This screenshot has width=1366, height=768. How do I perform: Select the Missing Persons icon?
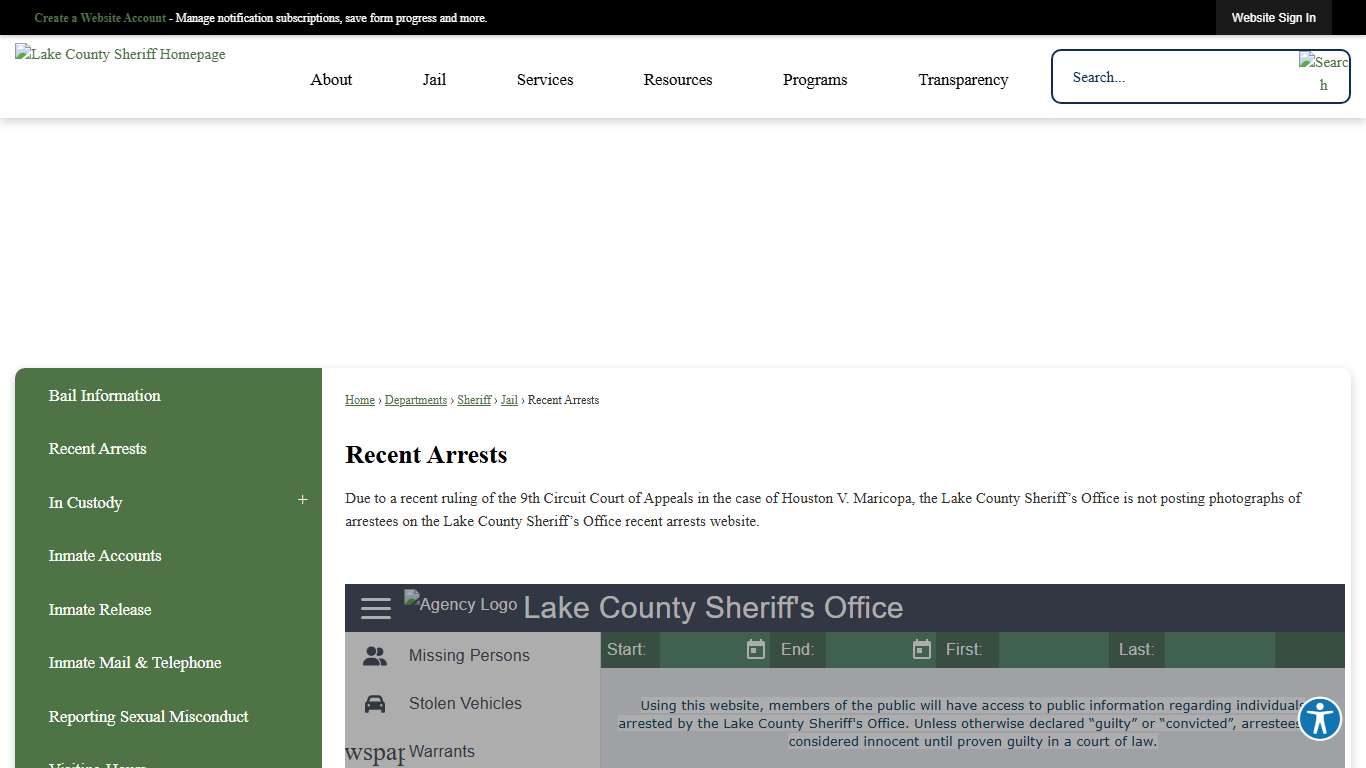374,655
